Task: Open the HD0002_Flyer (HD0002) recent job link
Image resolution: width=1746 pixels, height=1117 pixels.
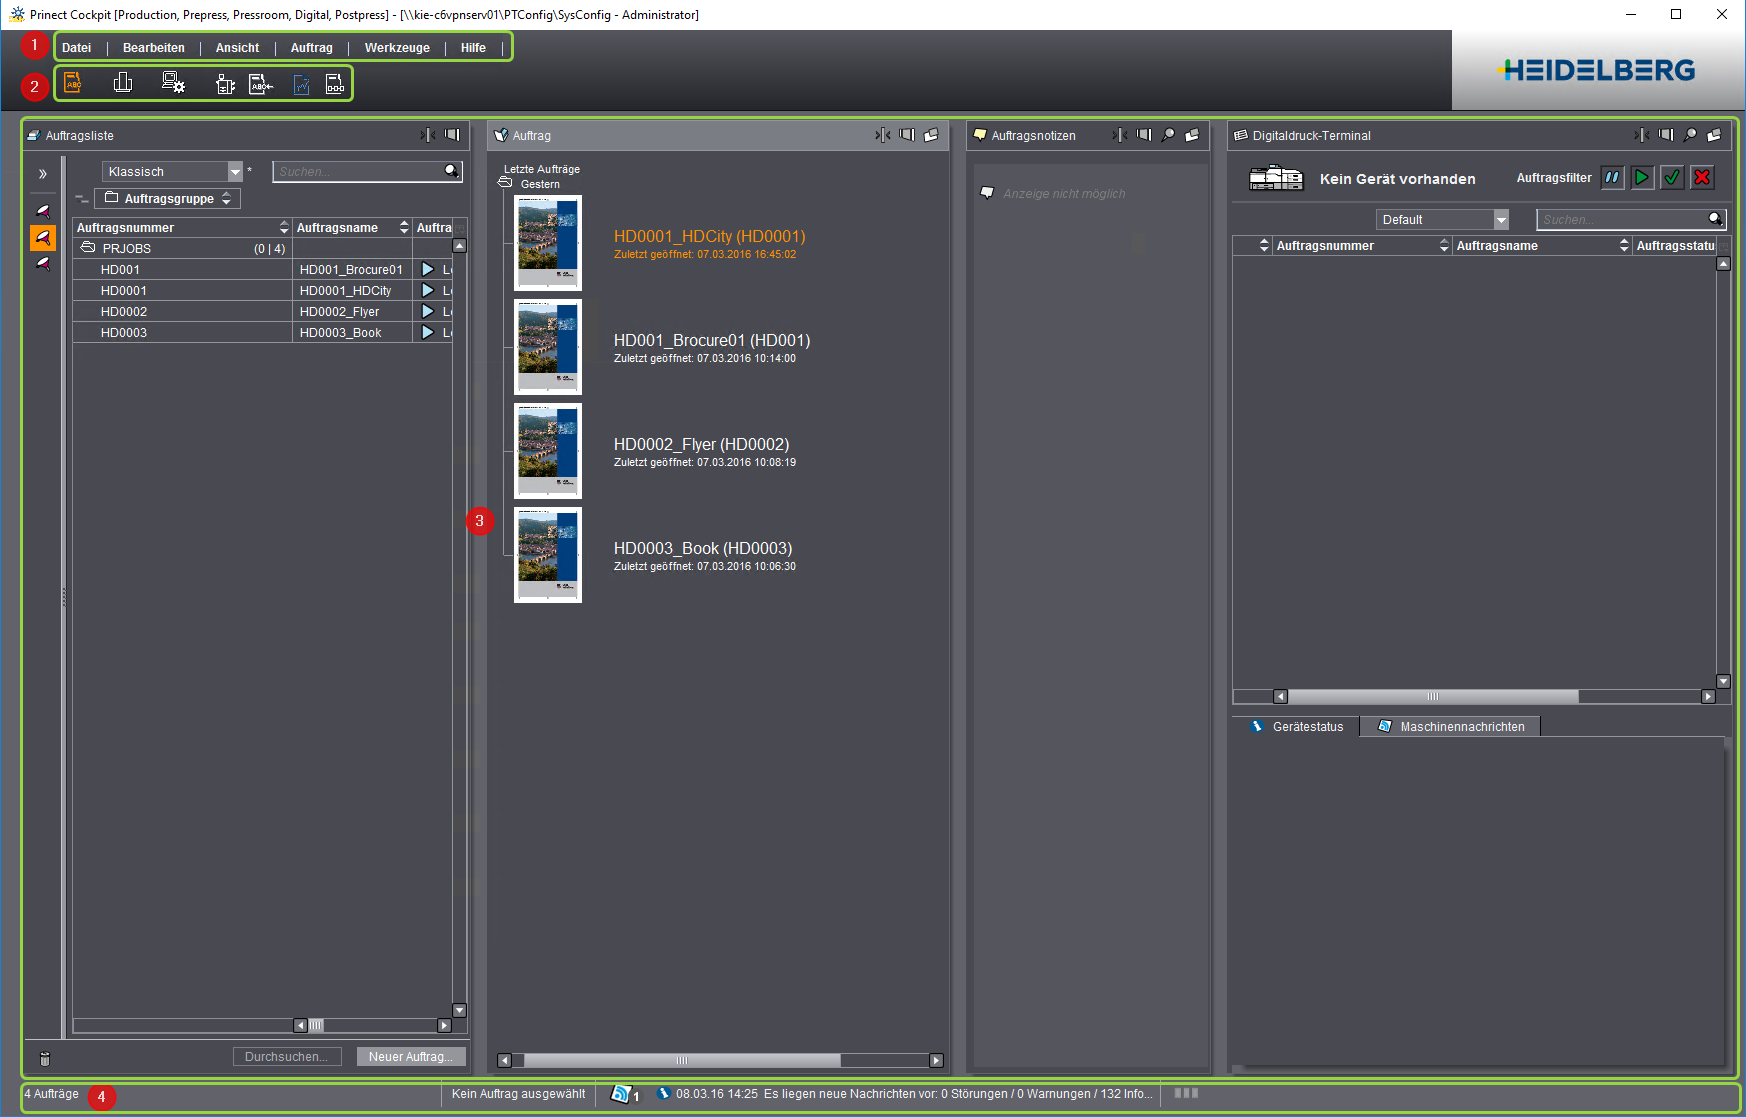Action: [x=701, y=444]
